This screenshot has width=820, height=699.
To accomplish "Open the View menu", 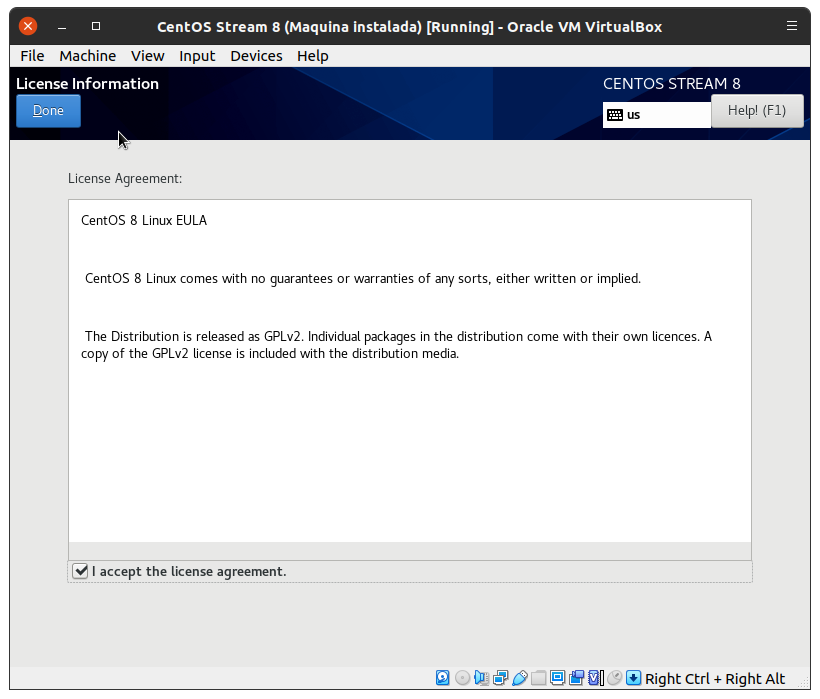I will point(147,56).
